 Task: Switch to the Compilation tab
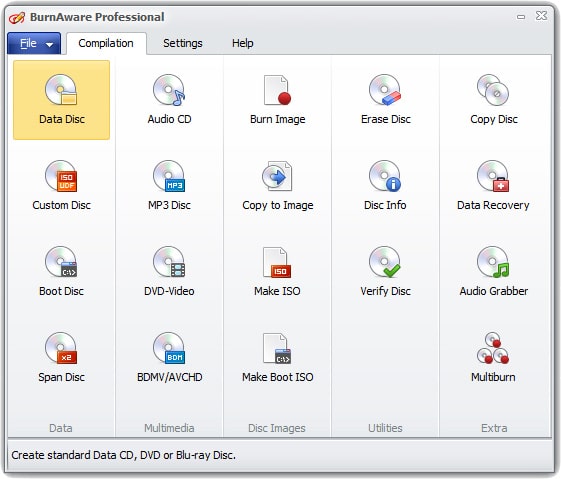click(106, 43)
